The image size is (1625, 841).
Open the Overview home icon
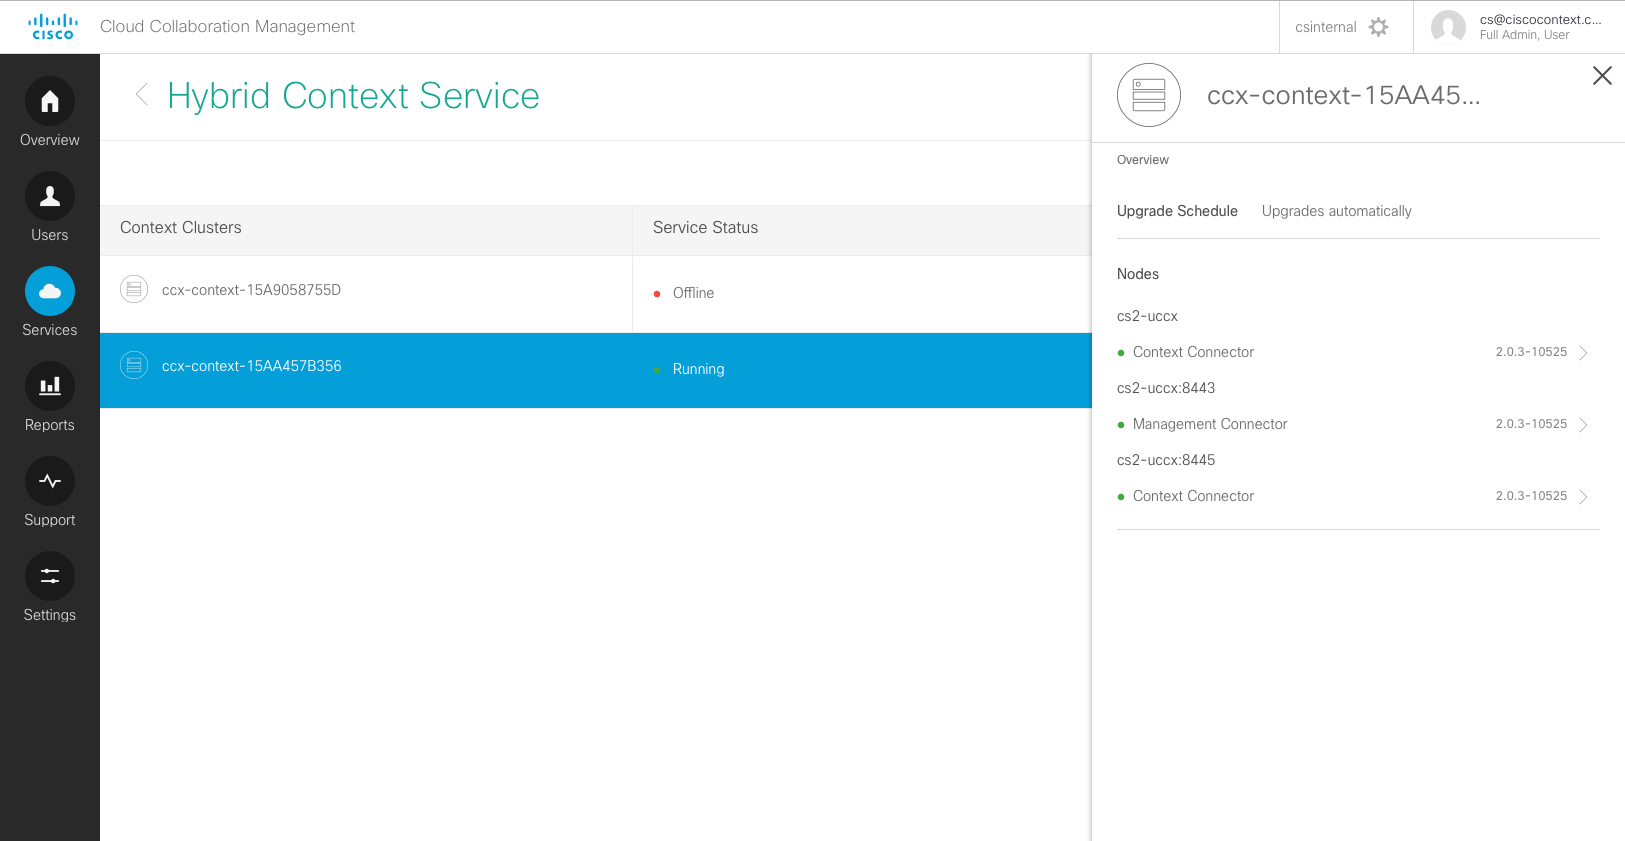[x=50, y=101]
